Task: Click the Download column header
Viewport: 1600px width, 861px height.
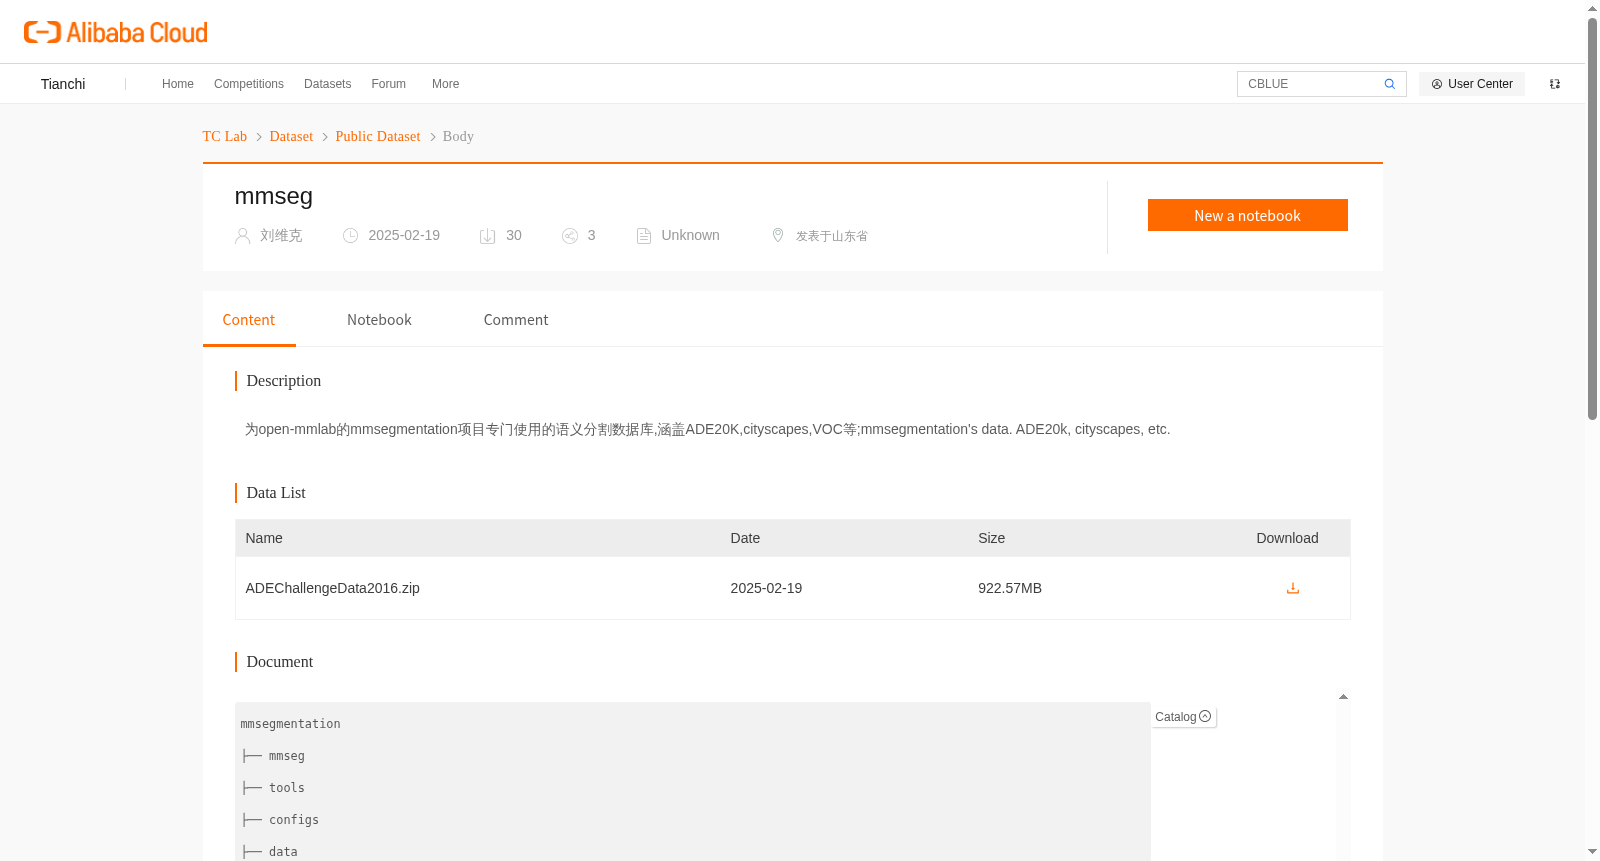Action: [1287, 538]
